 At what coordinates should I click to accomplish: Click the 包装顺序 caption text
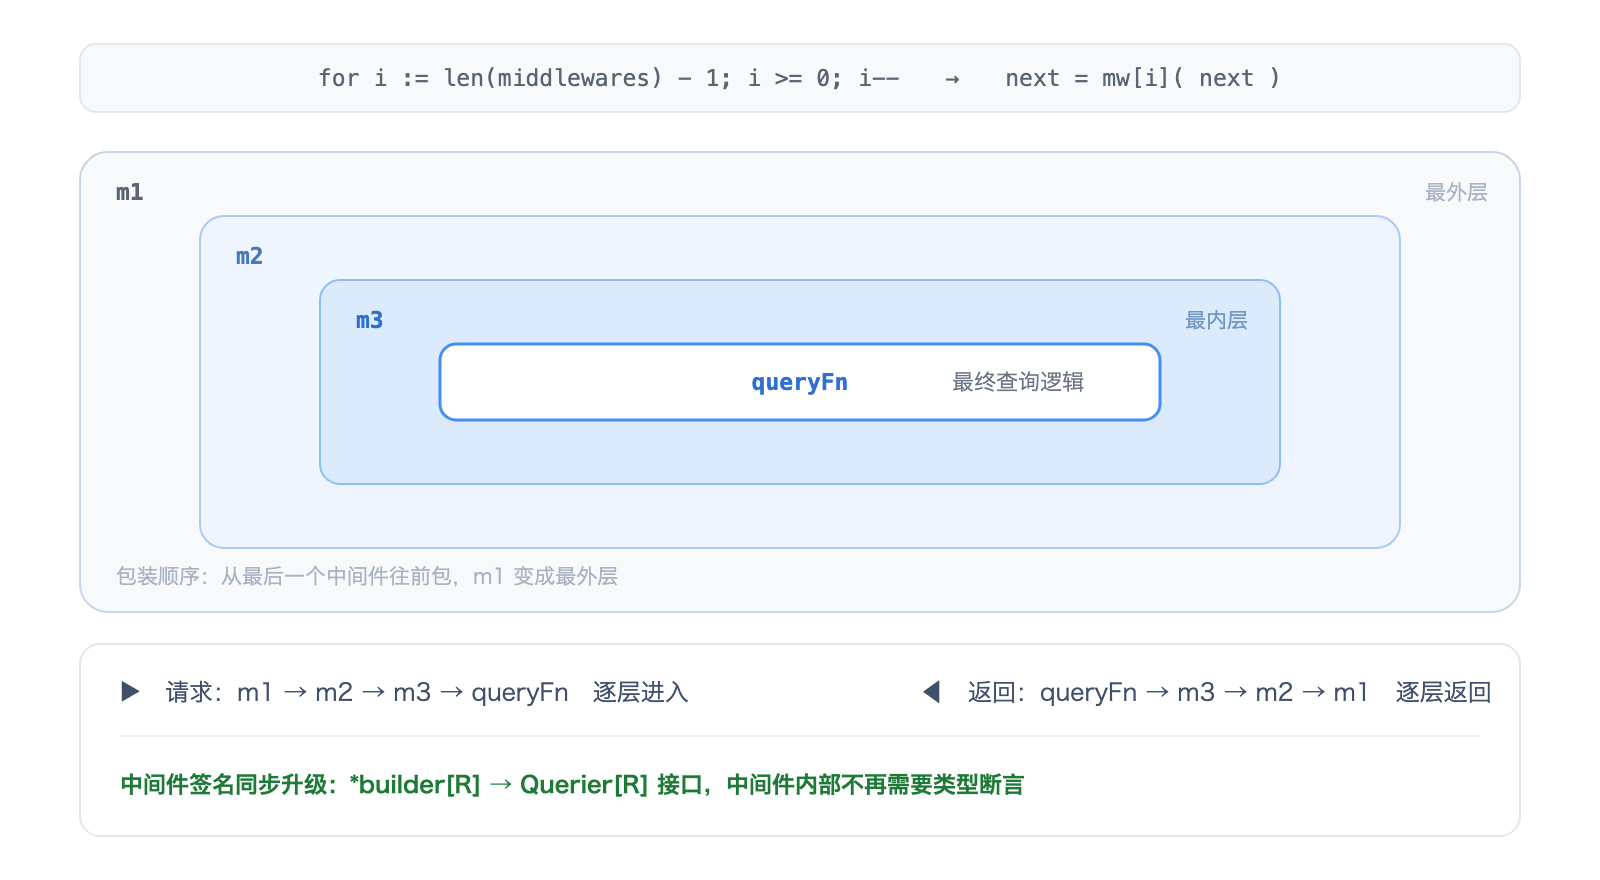[x=367, y=576]
